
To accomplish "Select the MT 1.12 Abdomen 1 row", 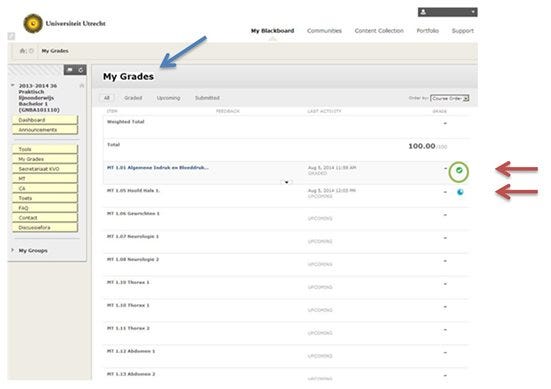I will tap(286, 356).
